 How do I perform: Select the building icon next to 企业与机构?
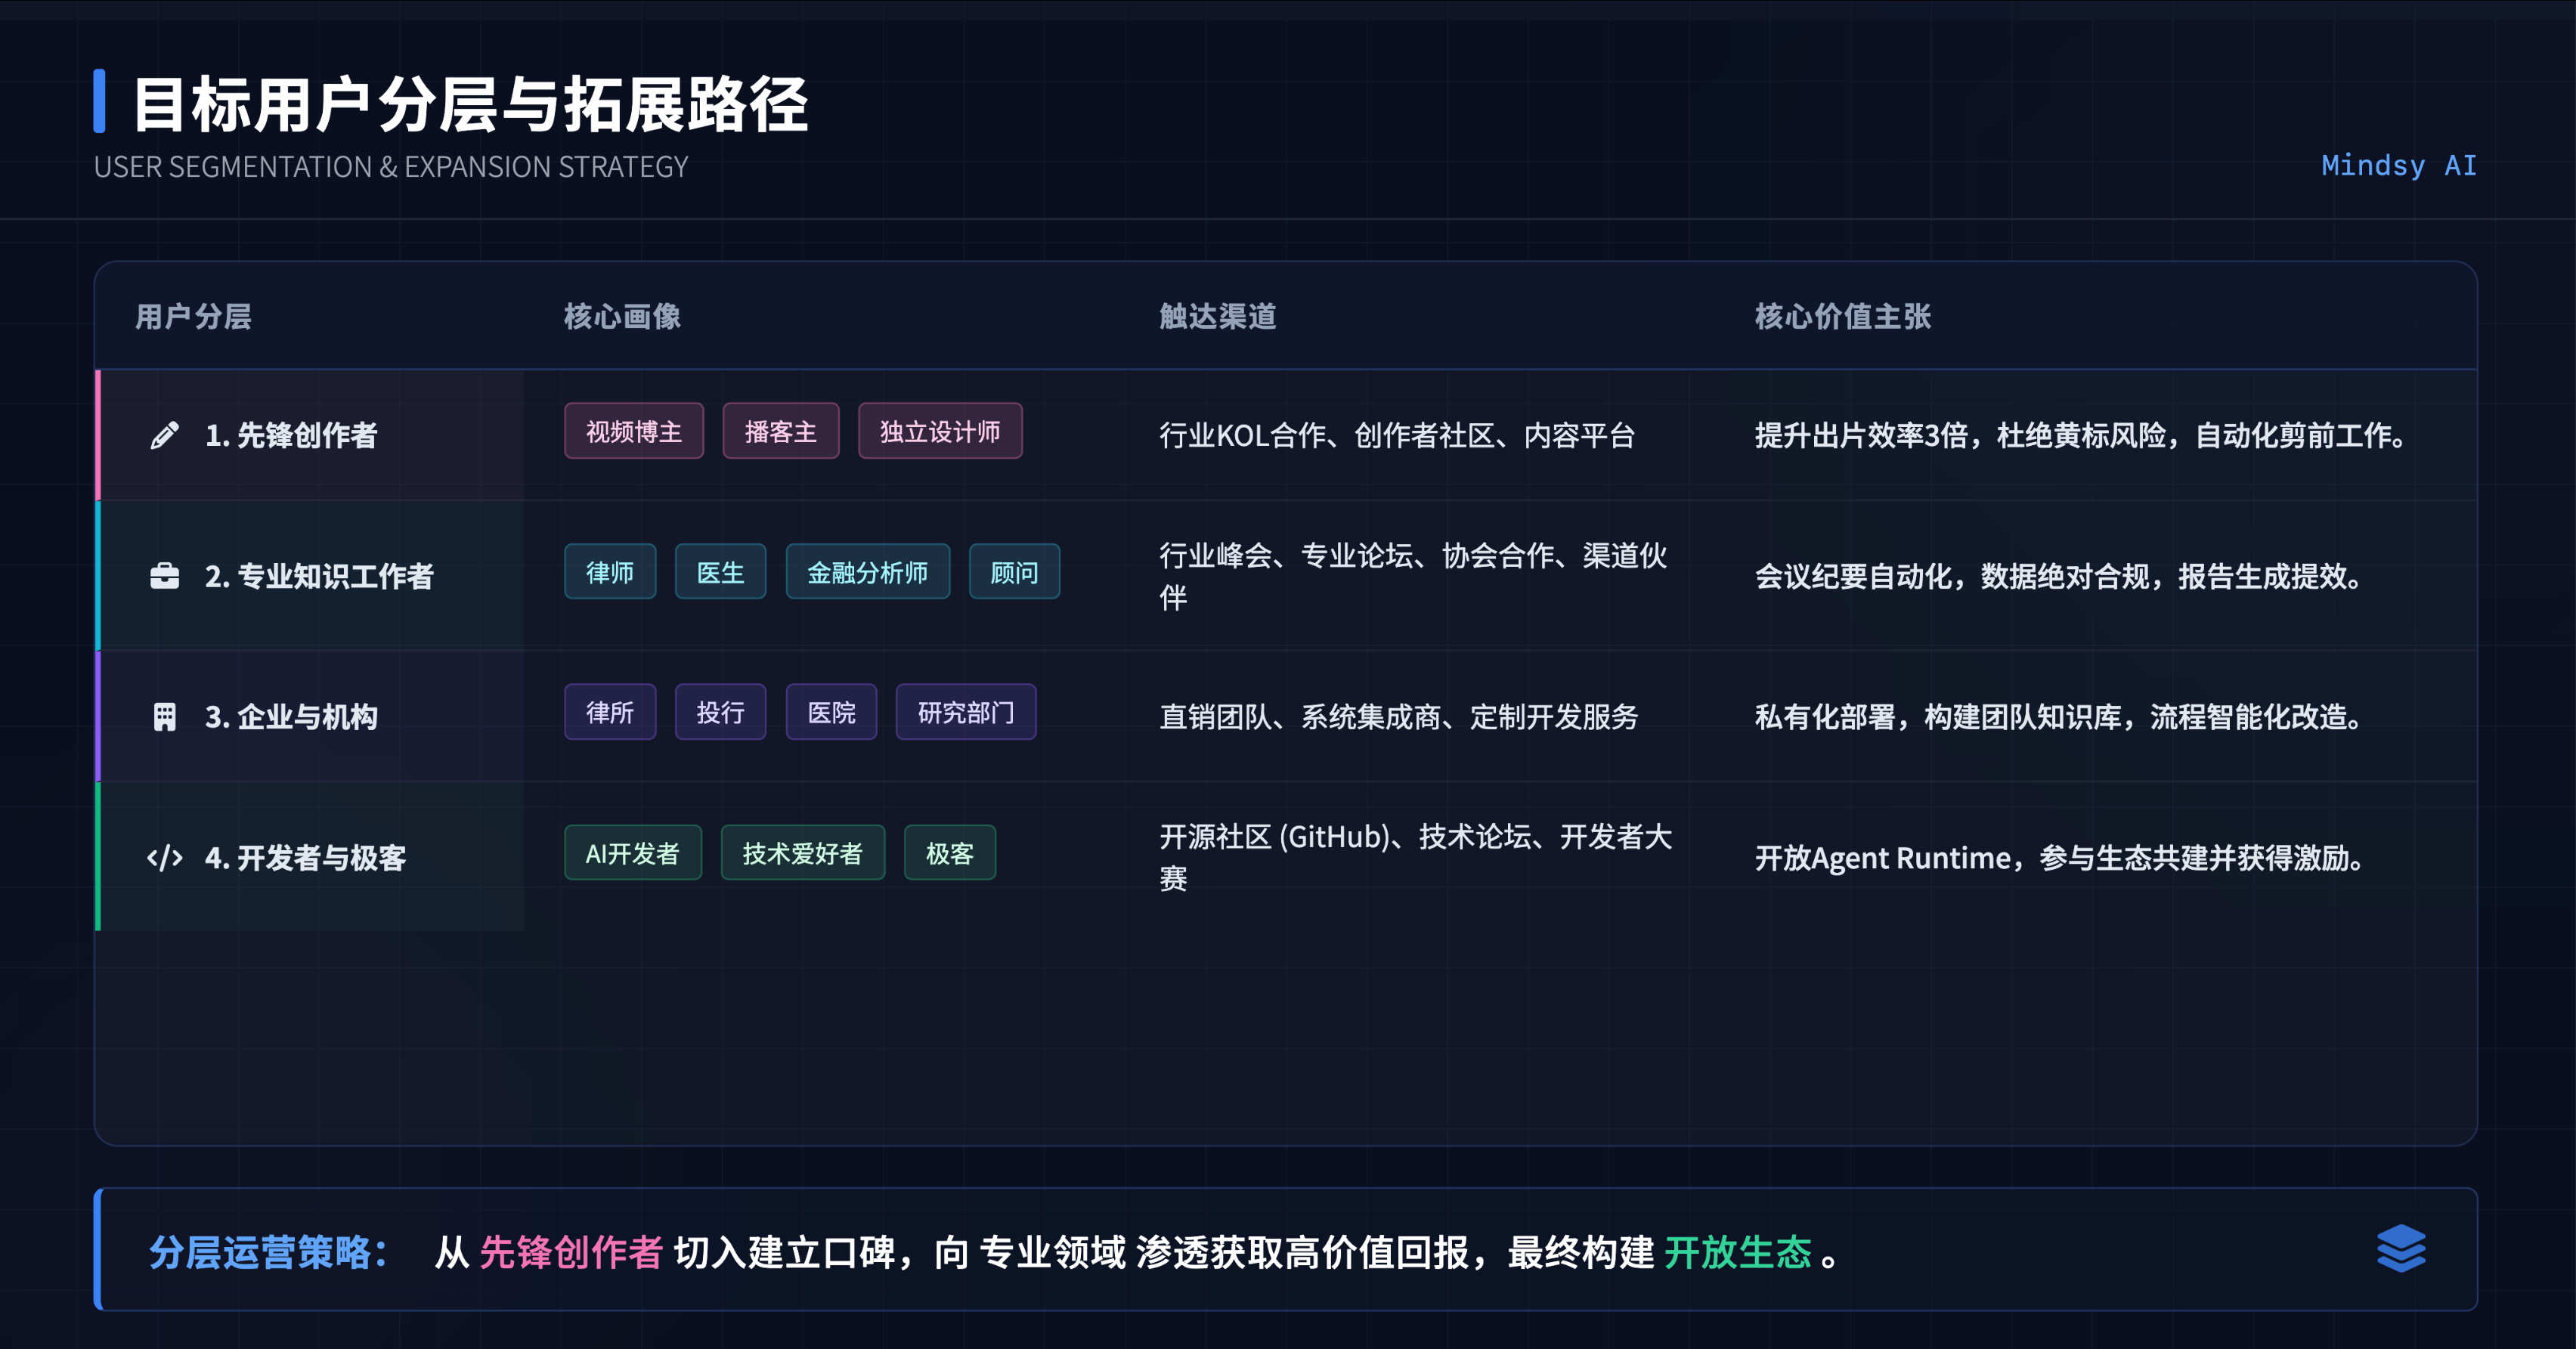coord(163,716)
